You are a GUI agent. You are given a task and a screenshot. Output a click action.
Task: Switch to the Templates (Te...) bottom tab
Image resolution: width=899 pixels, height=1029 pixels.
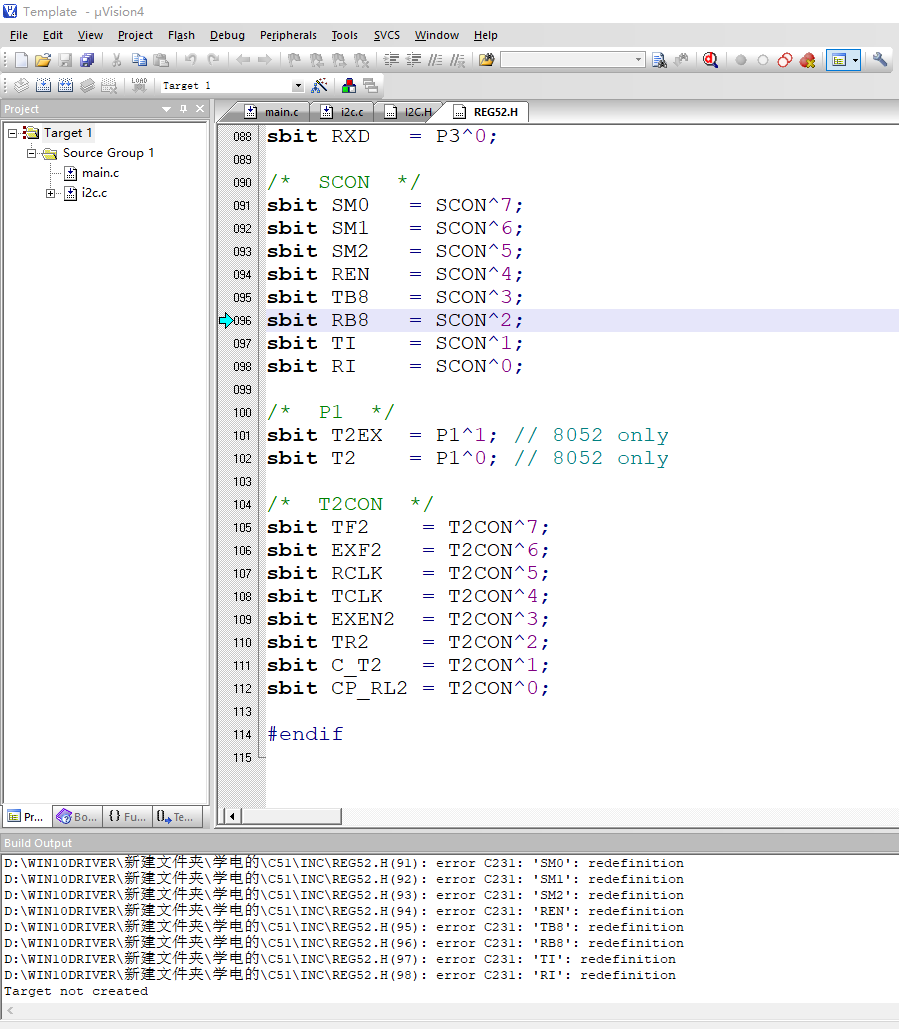point(177,817)
